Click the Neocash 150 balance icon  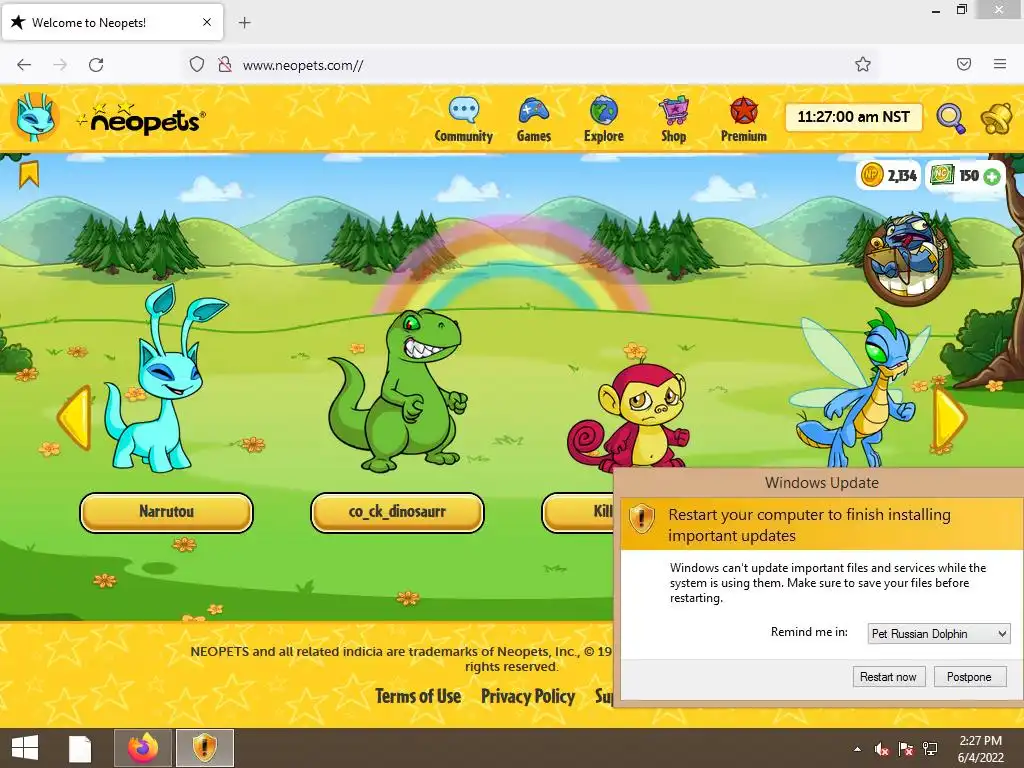coord(942,175)
